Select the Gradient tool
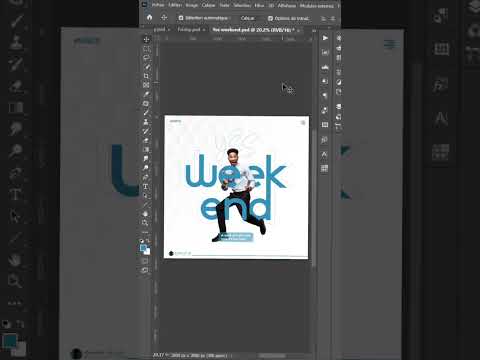 point(146,149)
